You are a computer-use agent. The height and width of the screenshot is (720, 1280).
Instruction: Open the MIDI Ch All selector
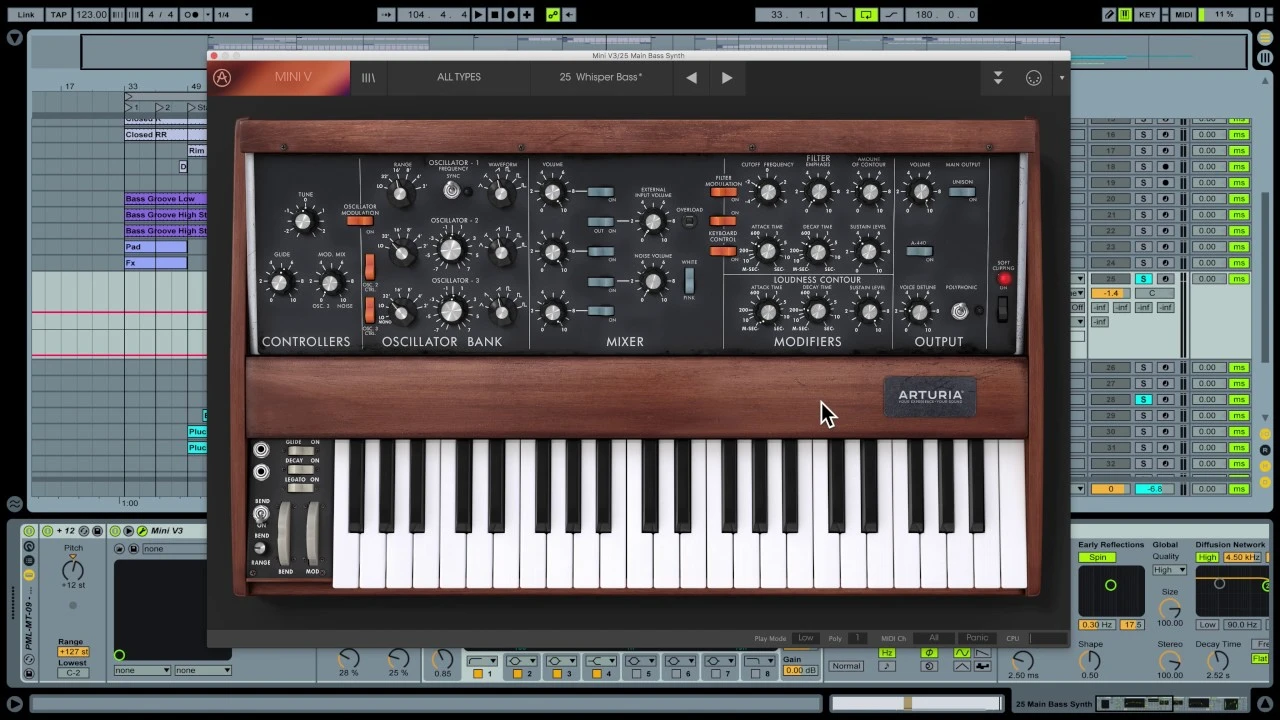pos(933,638)
